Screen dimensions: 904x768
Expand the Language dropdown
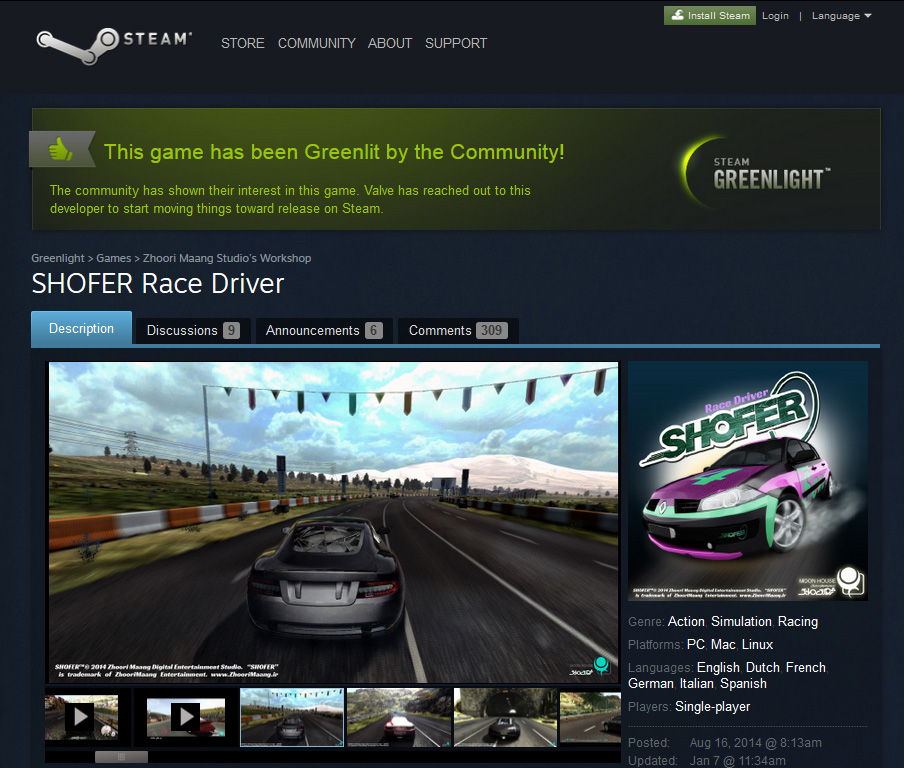point(841,16)
